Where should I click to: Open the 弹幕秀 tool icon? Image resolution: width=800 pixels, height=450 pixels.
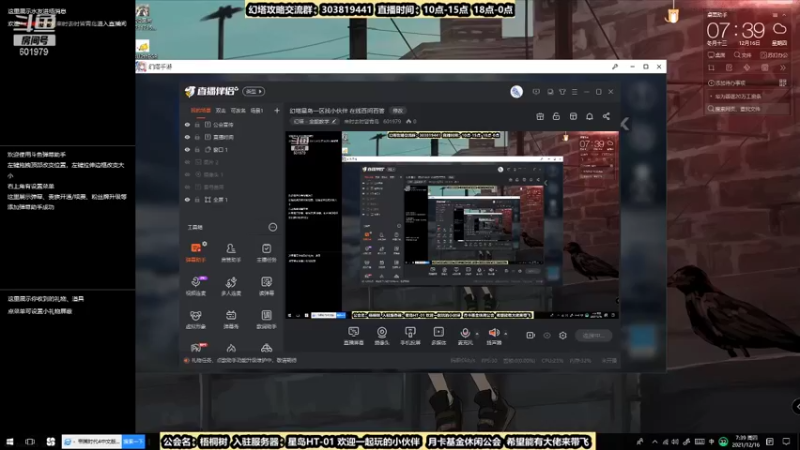(231, 319)
